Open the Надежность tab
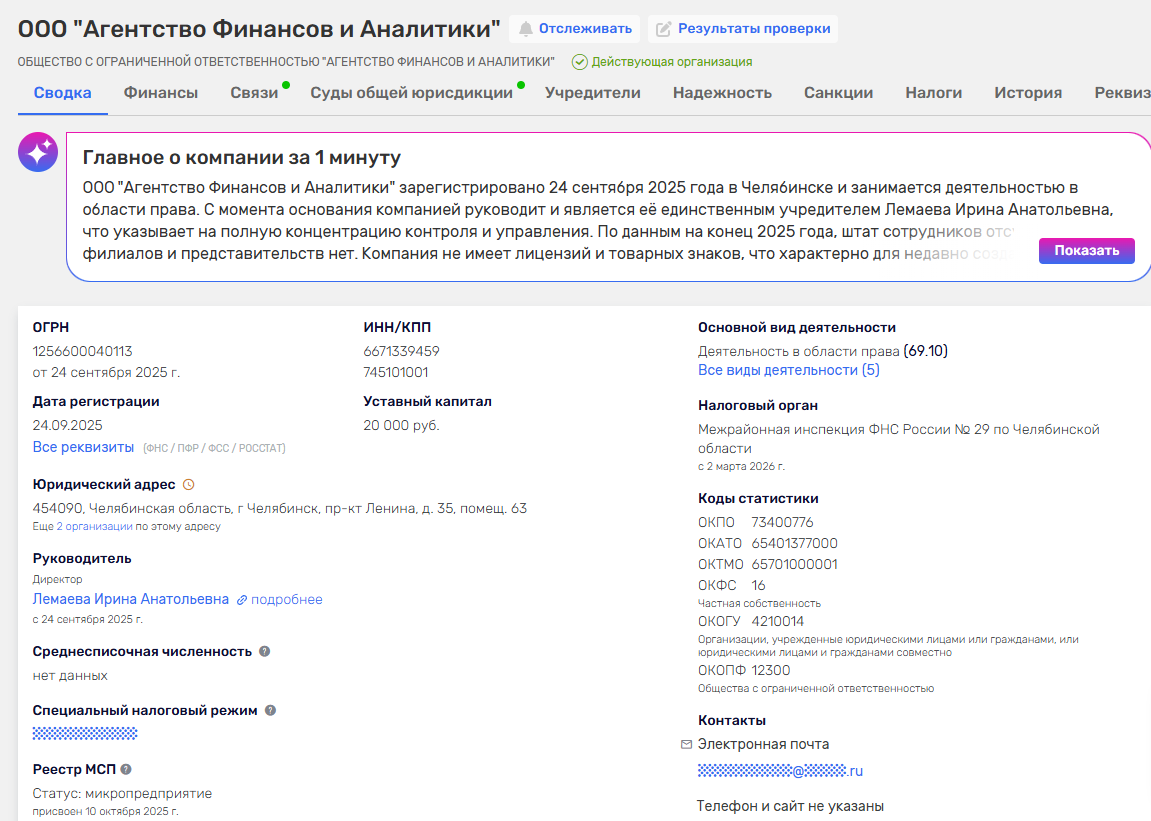Image resolution: width=1151 pixels, height=821 pixels. 722,93
